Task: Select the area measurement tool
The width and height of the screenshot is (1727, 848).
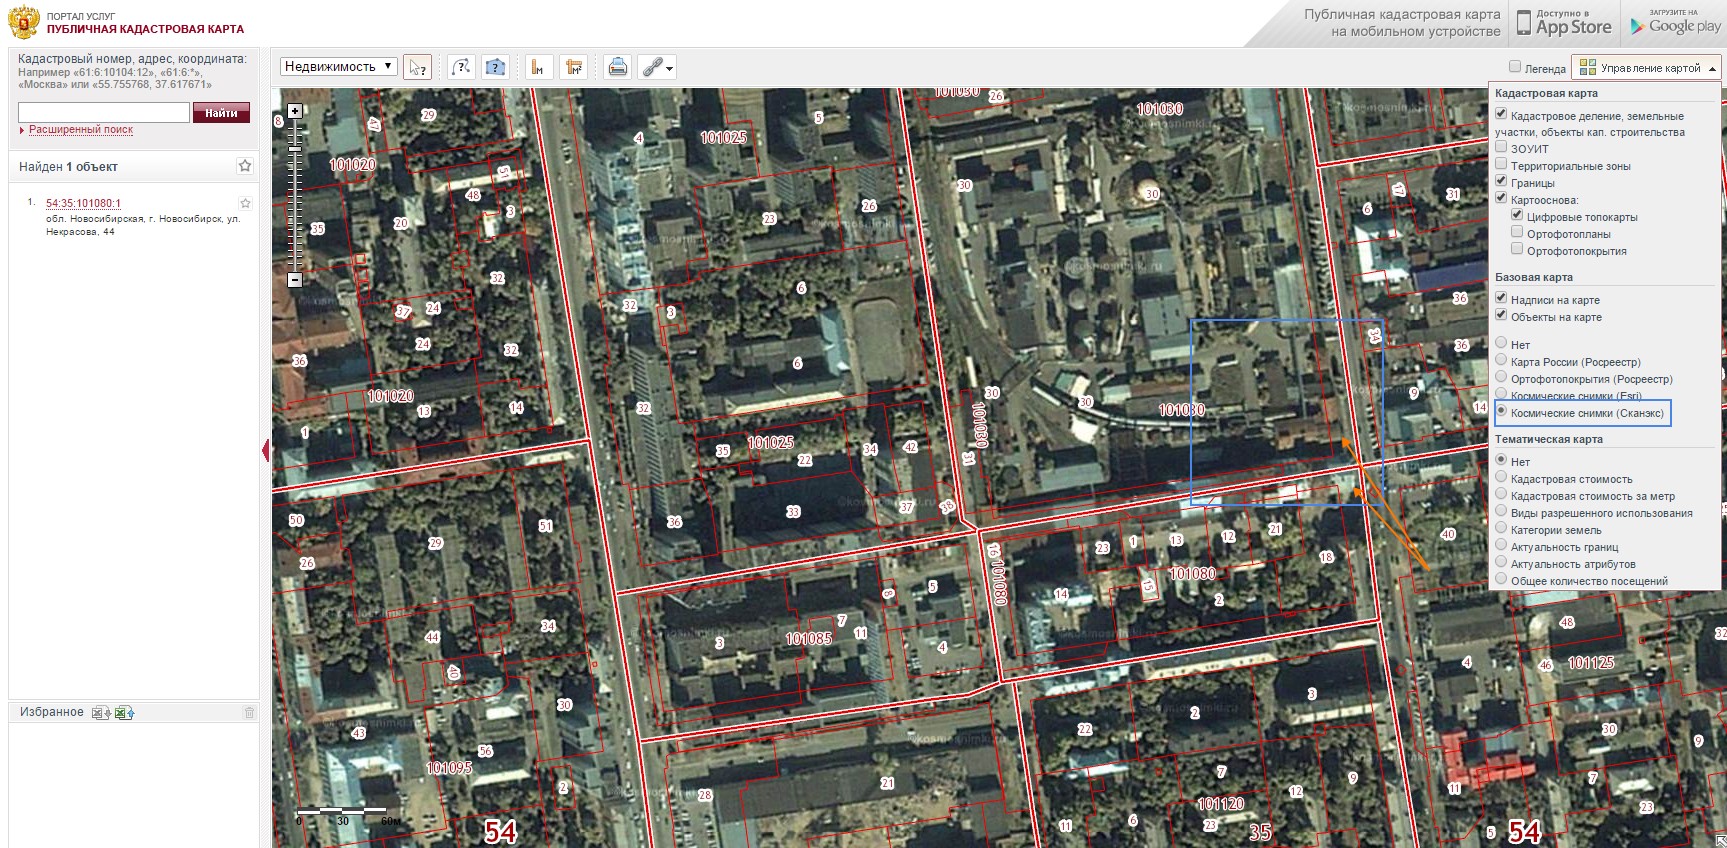Action: 573,67
